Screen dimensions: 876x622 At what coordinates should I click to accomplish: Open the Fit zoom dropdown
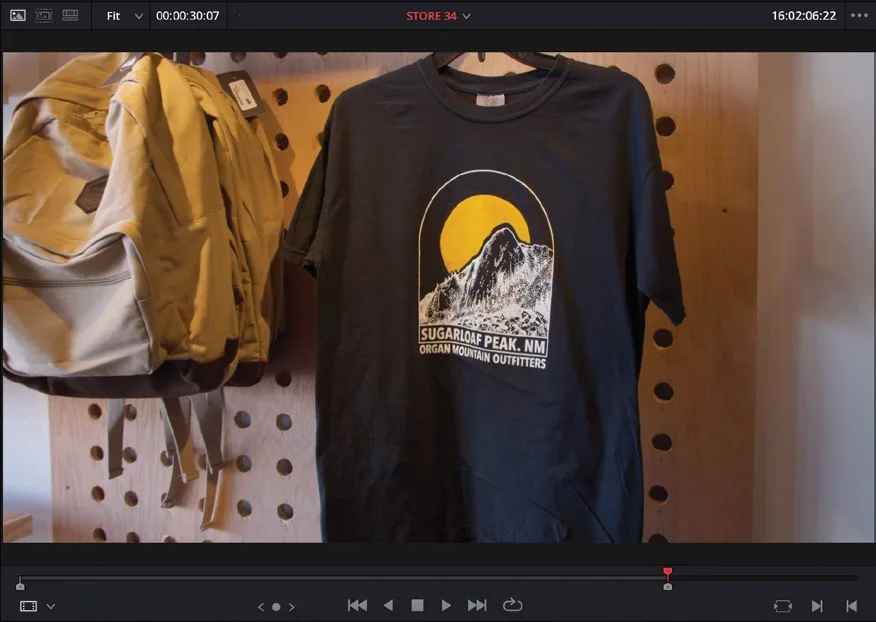[x=124, y=16]
